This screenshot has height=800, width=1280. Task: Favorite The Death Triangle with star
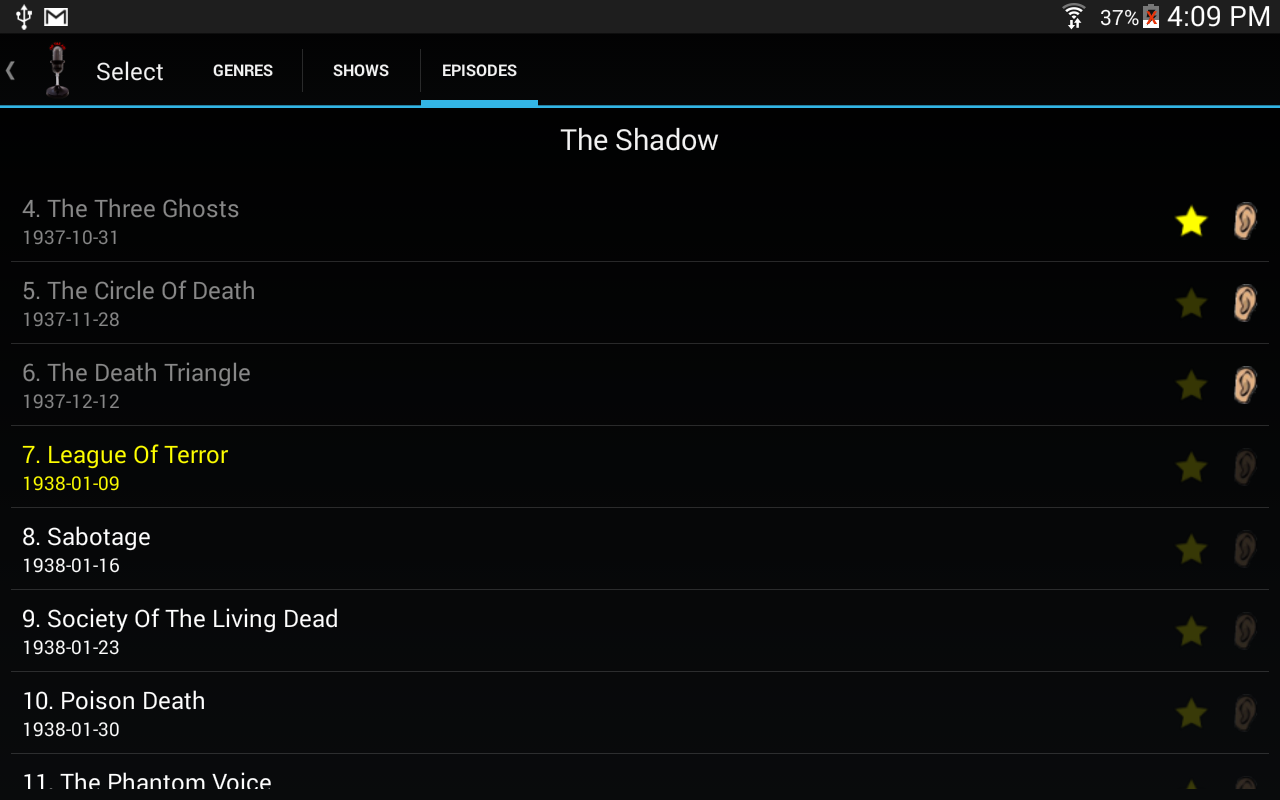(x=1191, y=385)
